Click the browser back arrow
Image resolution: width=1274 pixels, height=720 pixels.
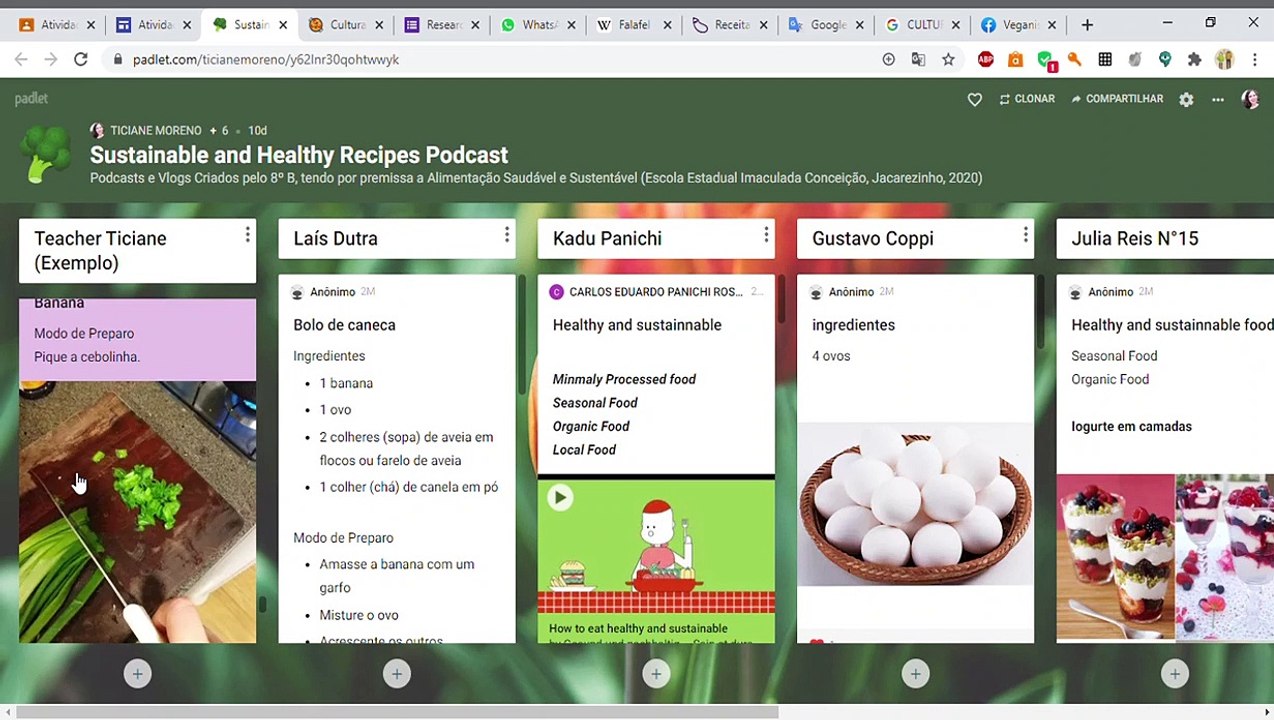point(21,60)
